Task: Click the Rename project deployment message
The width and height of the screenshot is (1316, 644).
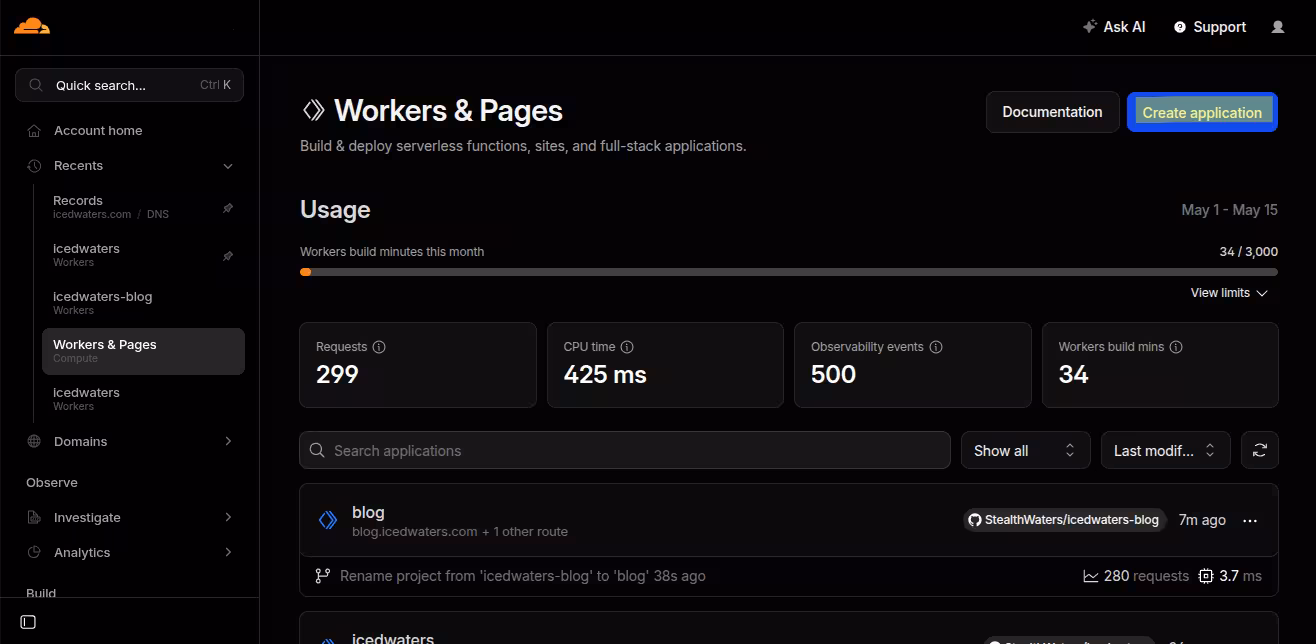Action: tap(523, 576)
